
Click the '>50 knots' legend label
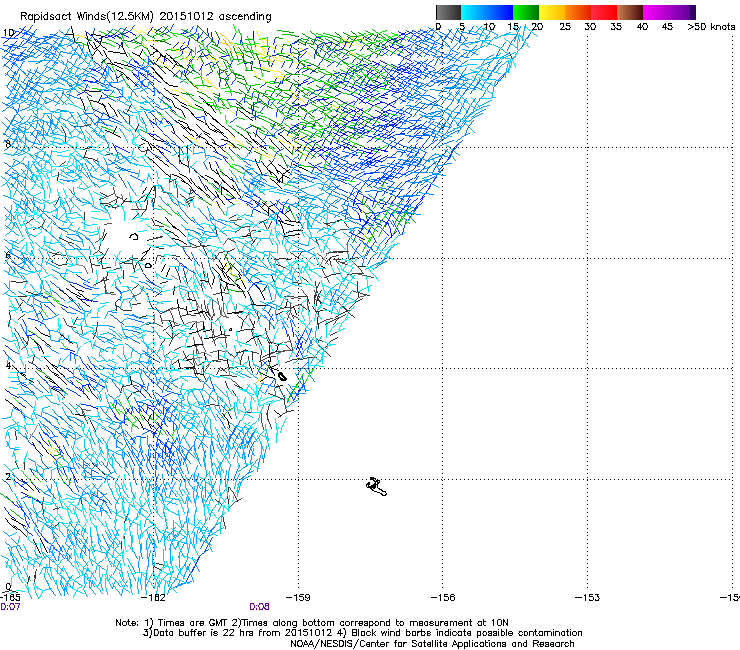coord(711,27)
